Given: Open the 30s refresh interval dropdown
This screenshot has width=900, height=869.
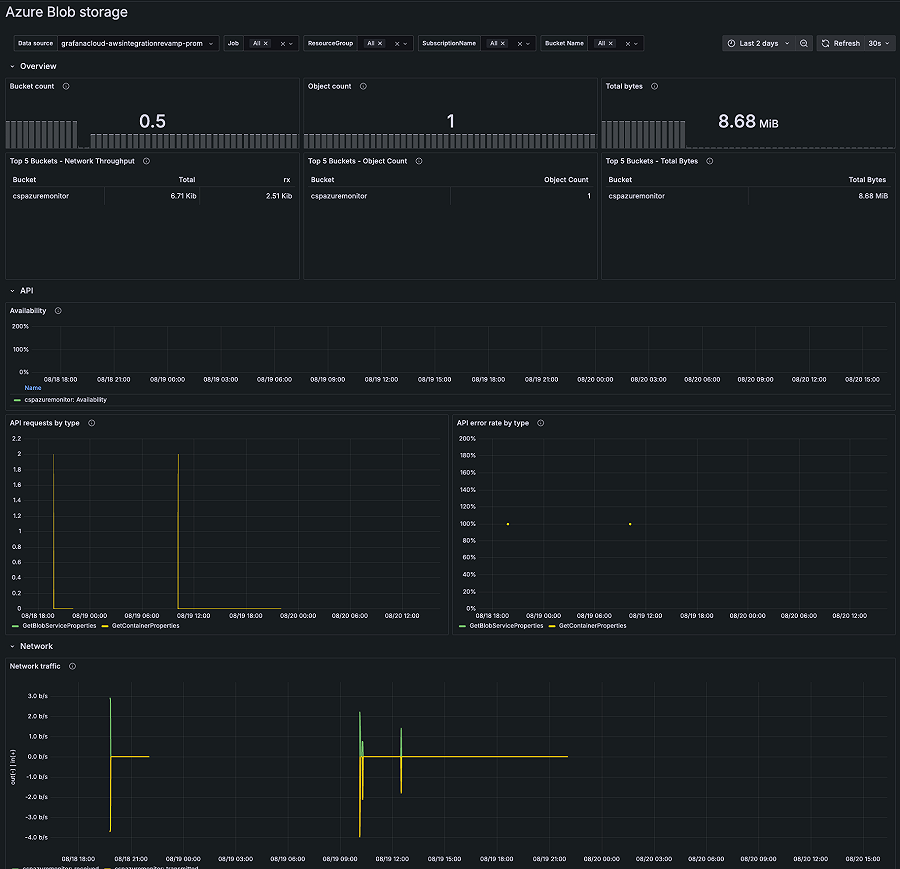Looking at the screenshot, I should click(880, 43).
